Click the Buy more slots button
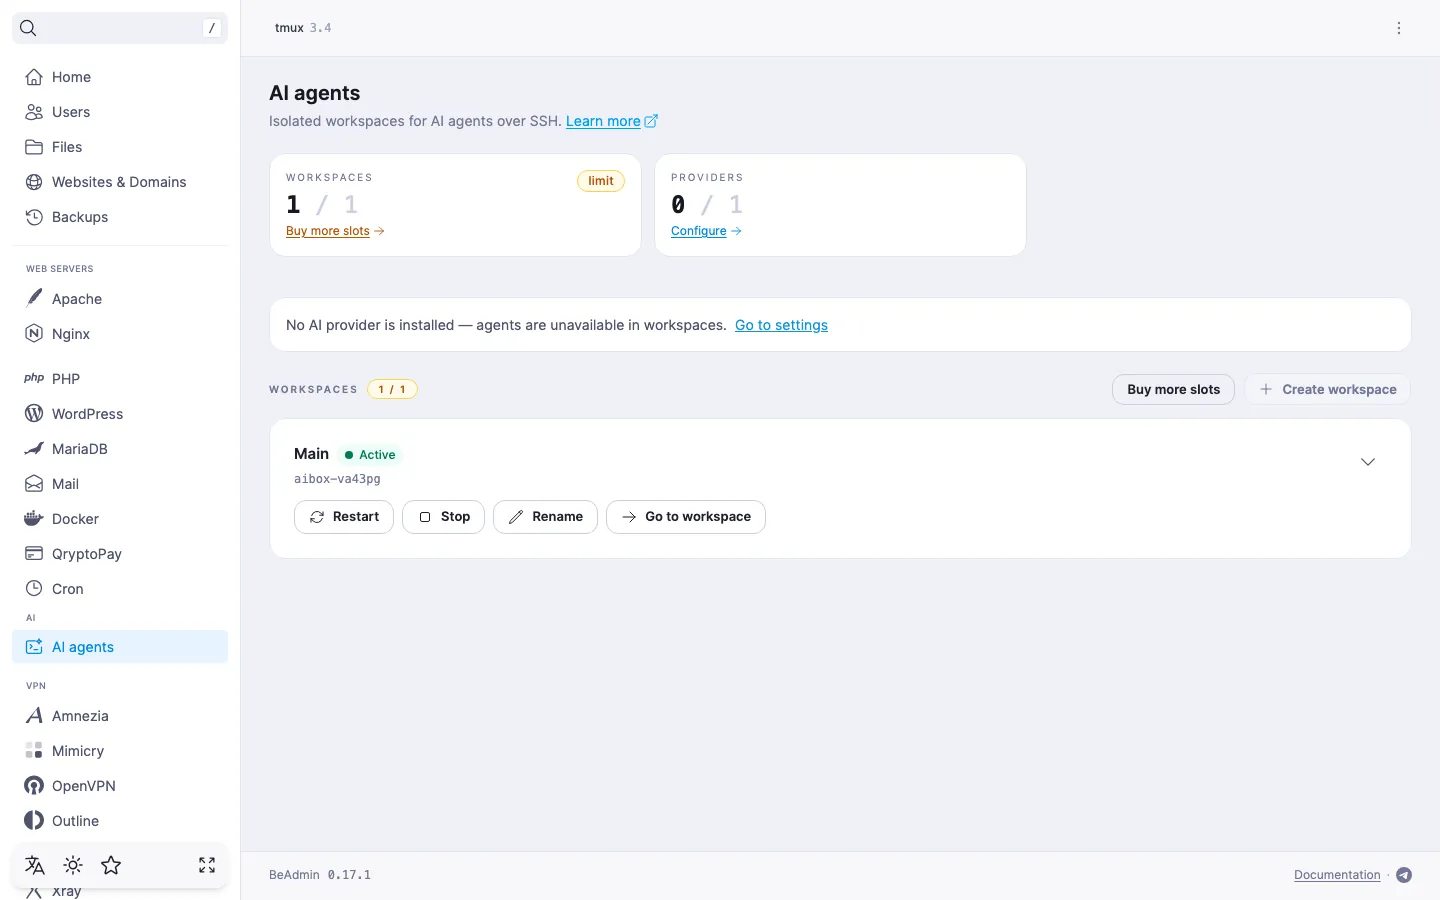Image resolution: width=1440 pixels, height=900 pixels. pyautogui.click(x=1173, y=389)
